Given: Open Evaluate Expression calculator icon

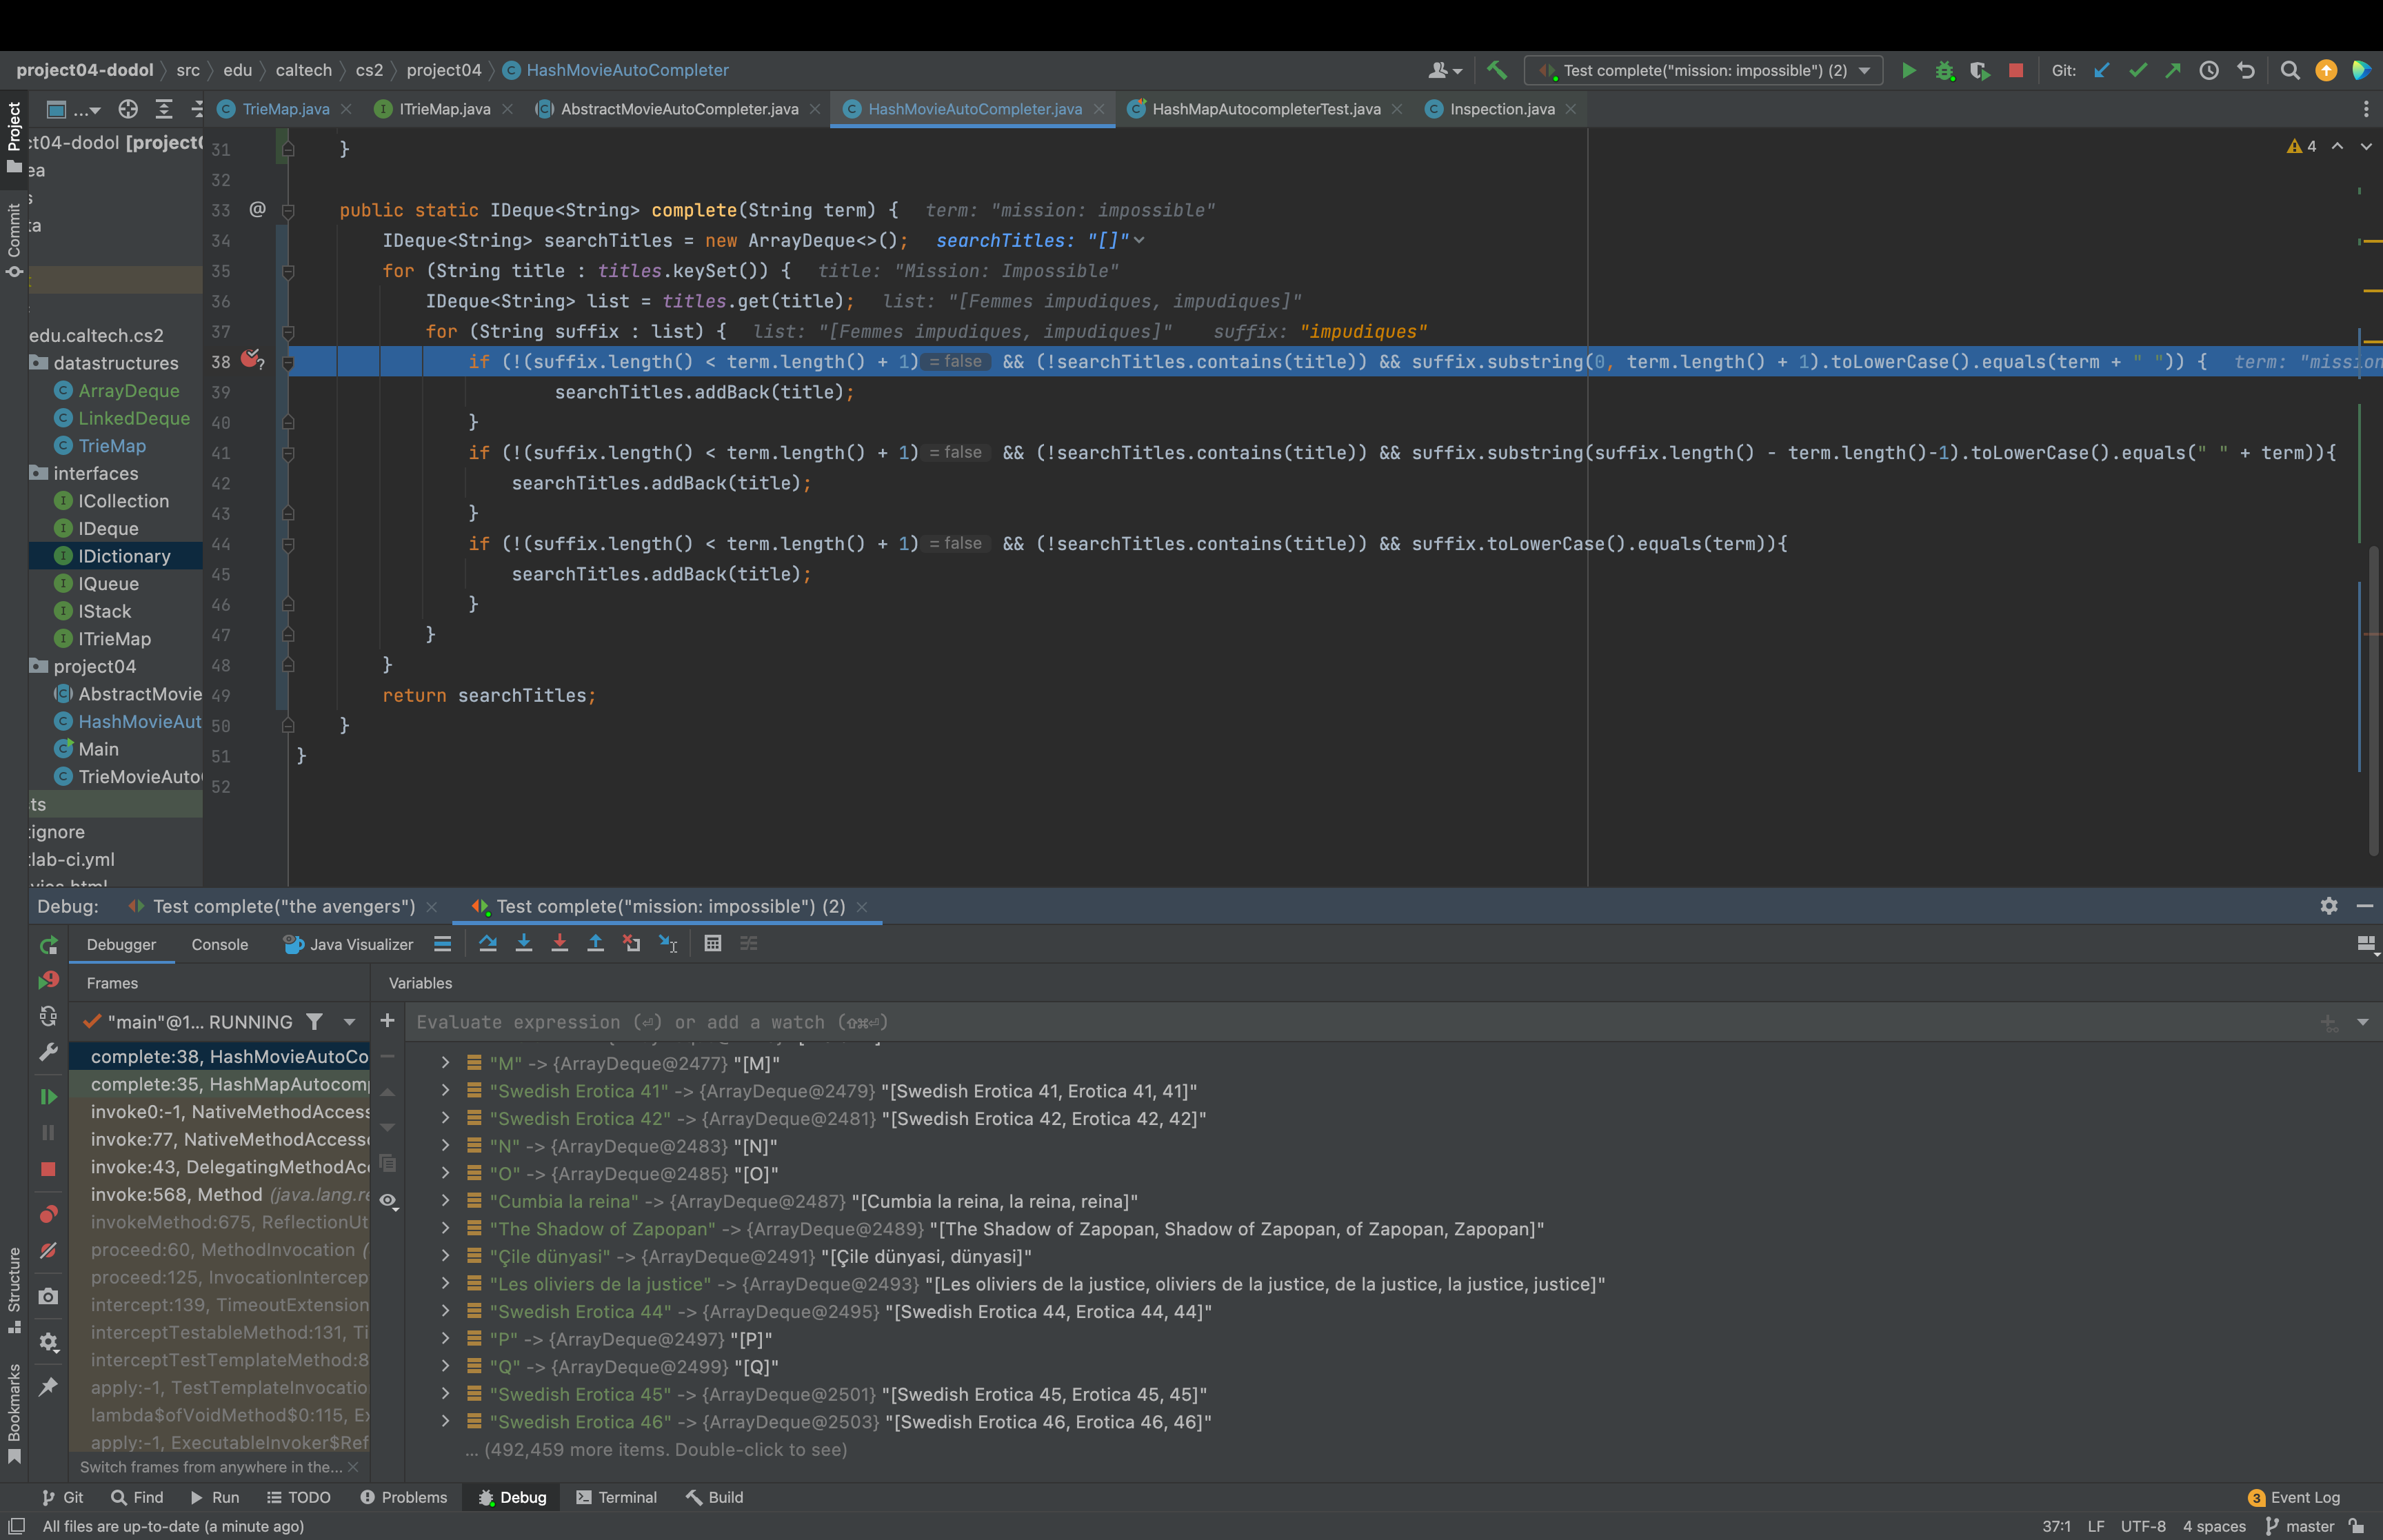Looking at the screenshot, I should (712, 943).
